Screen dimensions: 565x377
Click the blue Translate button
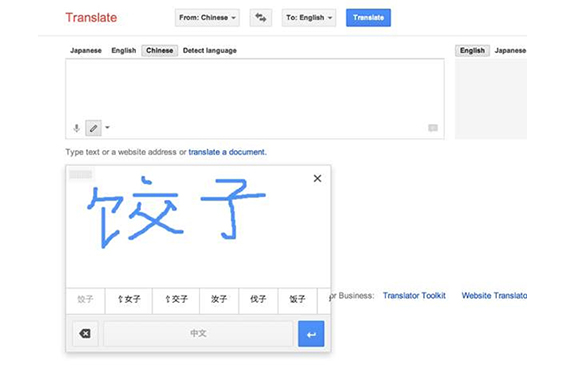[368, 18]
